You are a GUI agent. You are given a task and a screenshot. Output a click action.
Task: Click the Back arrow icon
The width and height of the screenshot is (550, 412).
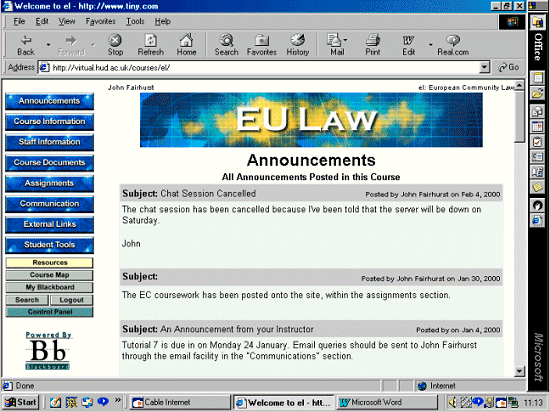tap(26, 40)
